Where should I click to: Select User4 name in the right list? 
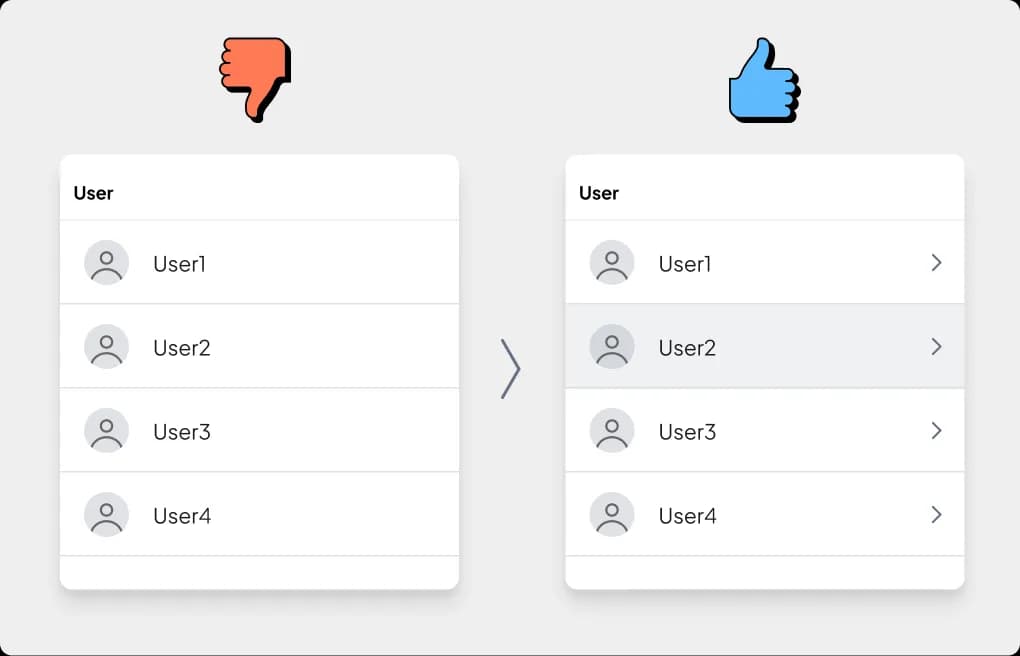tap(688, 515)
